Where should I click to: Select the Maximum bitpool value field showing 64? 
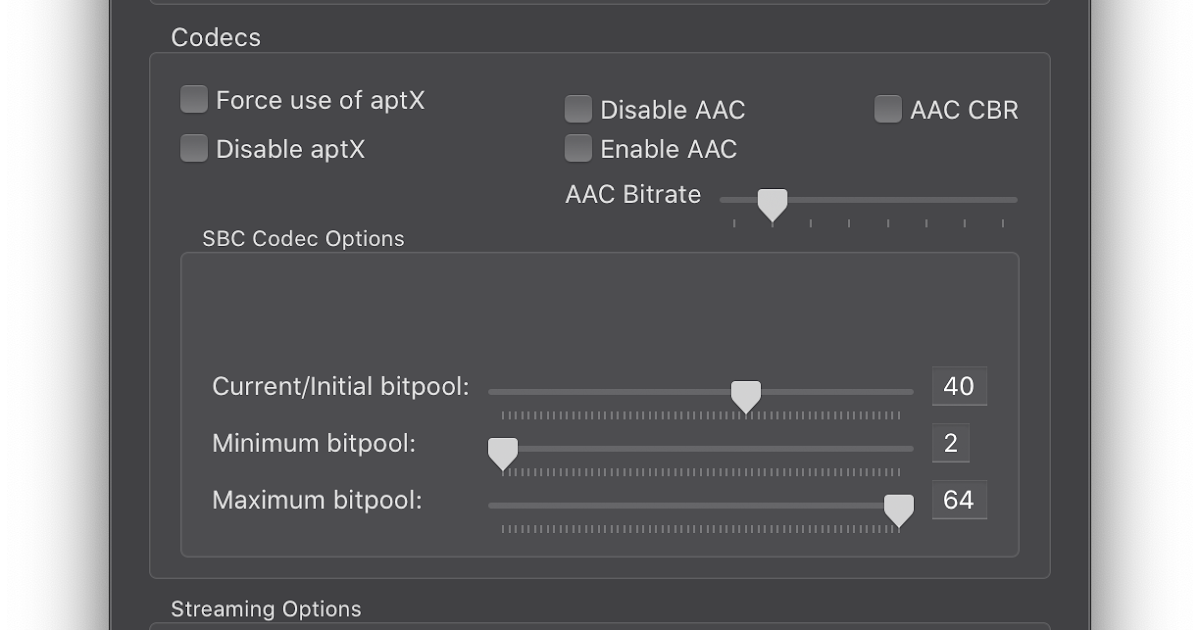[959, 499]
